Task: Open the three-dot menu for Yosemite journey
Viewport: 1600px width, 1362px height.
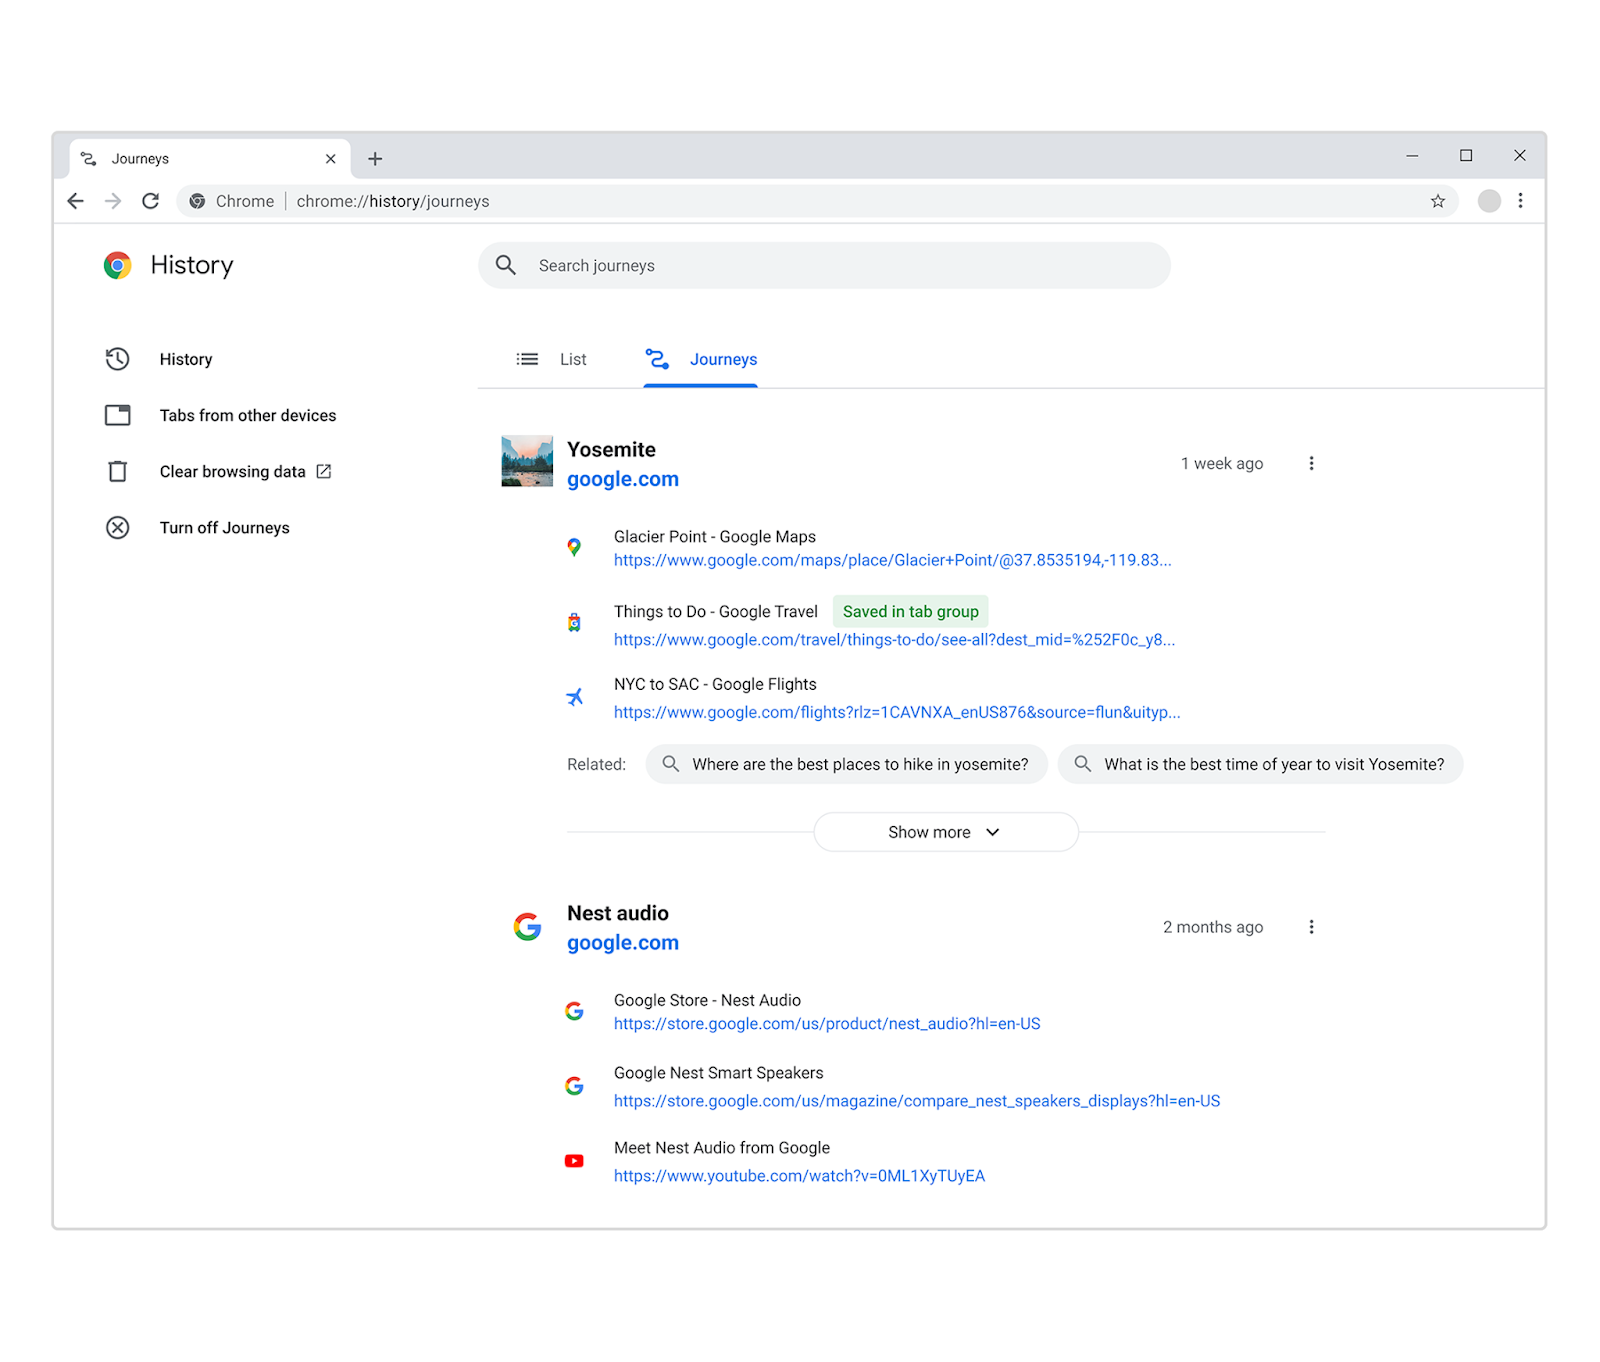Action: click(1311, 463)
